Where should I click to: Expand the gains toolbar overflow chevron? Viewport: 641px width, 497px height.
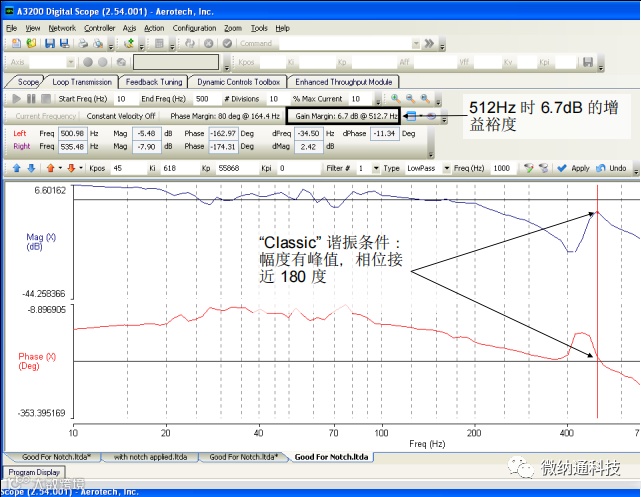click(601, 65)
